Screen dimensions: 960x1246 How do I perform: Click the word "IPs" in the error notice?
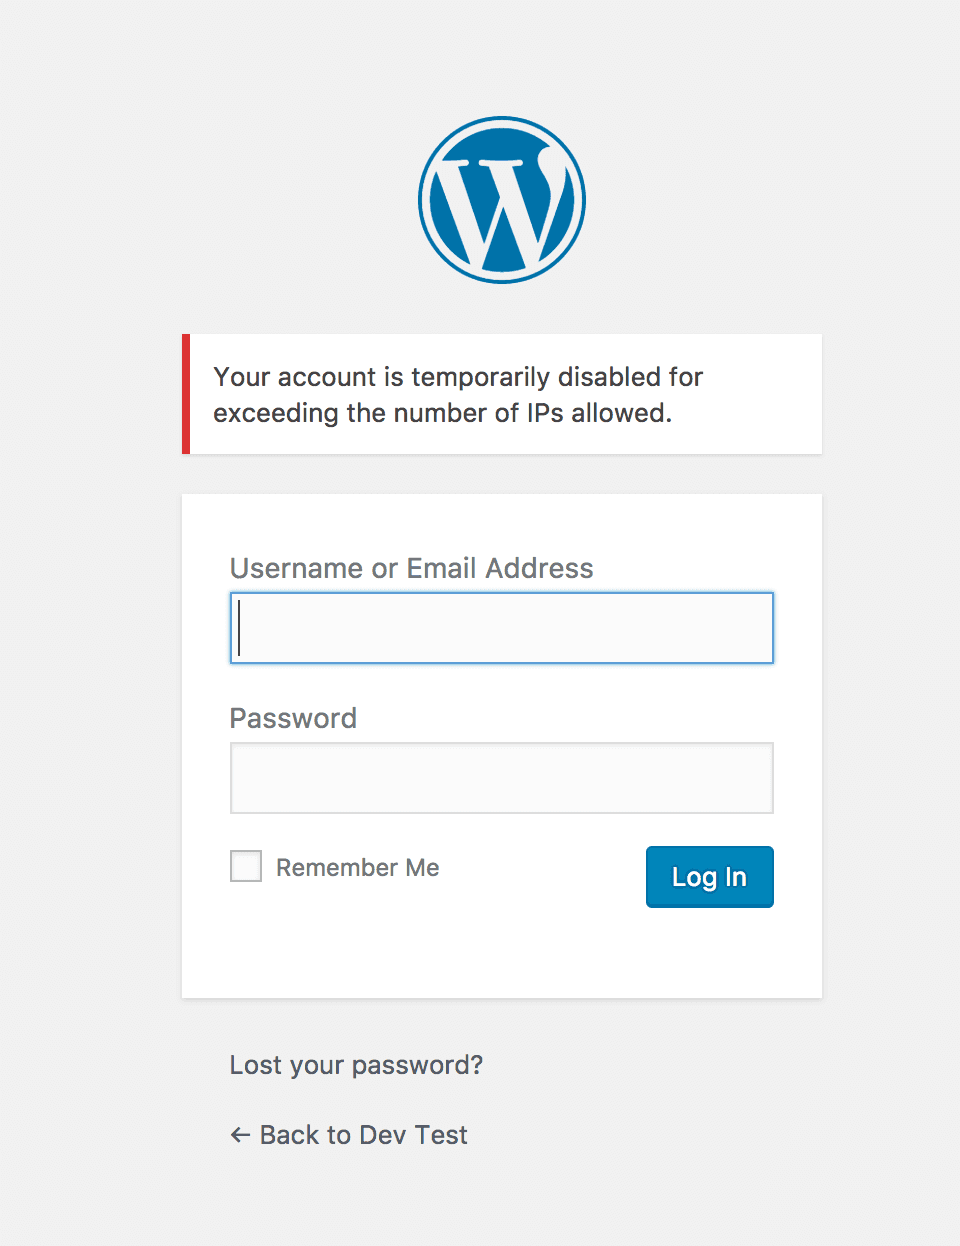545,413
